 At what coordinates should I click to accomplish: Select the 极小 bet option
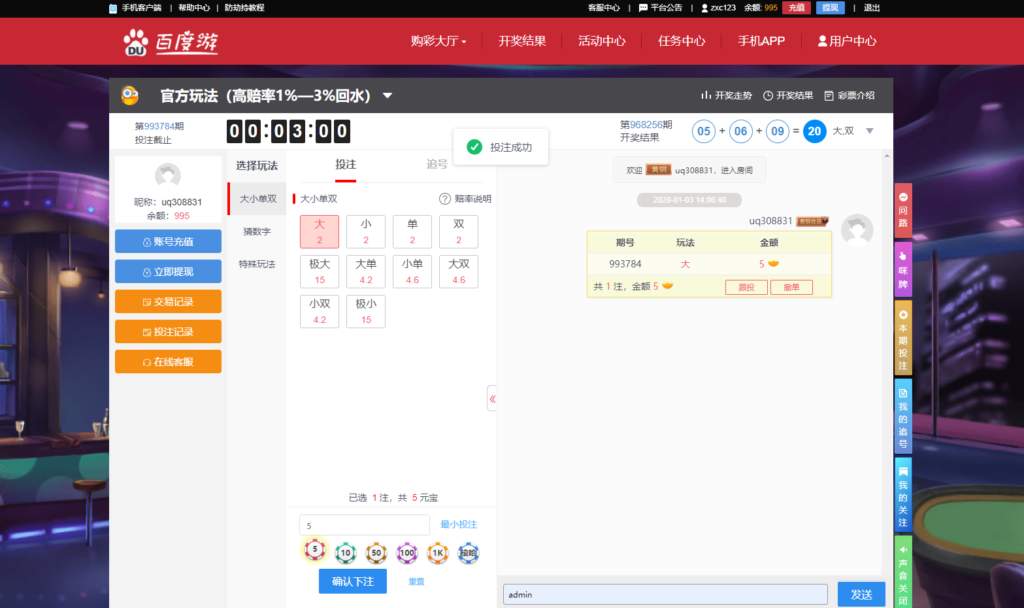[366, 311]
